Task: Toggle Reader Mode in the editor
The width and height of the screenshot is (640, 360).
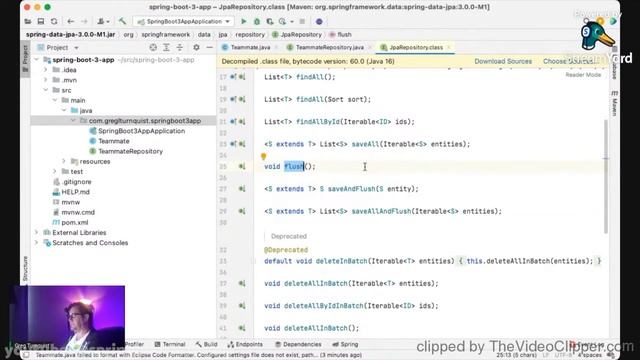Action: click(x=583, y=75)
